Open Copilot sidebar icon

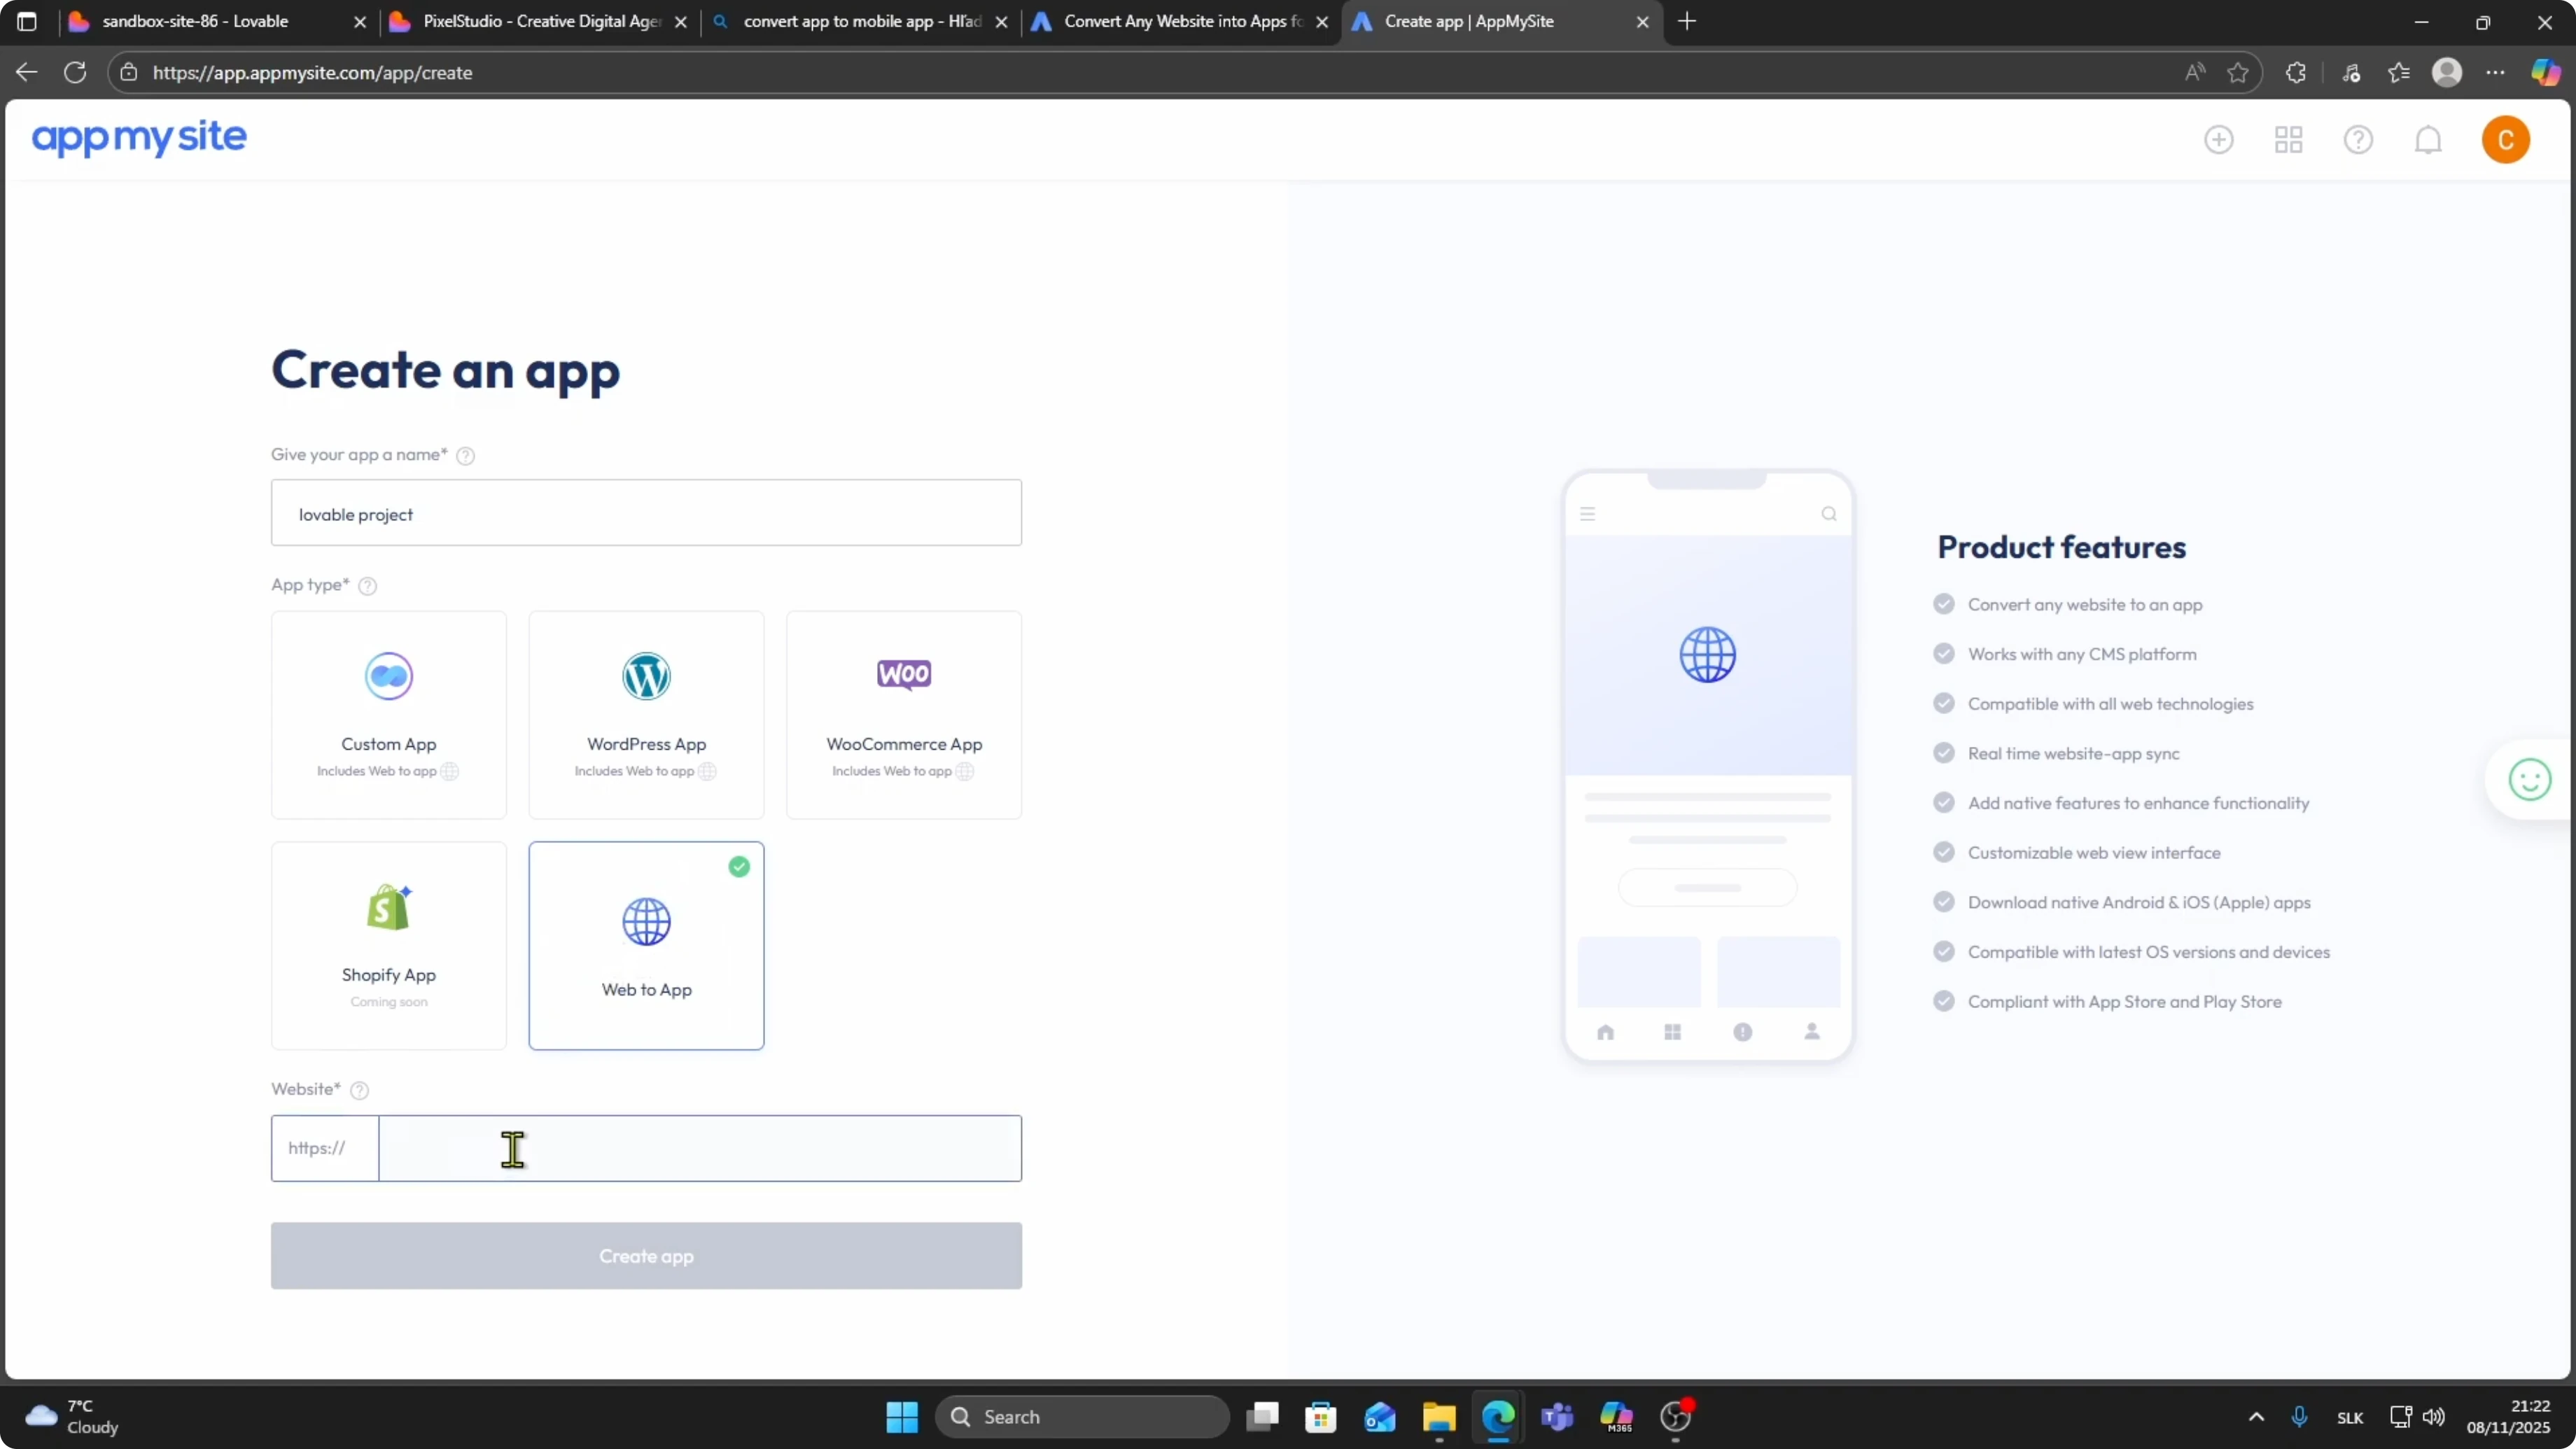tap(2545, 72)
